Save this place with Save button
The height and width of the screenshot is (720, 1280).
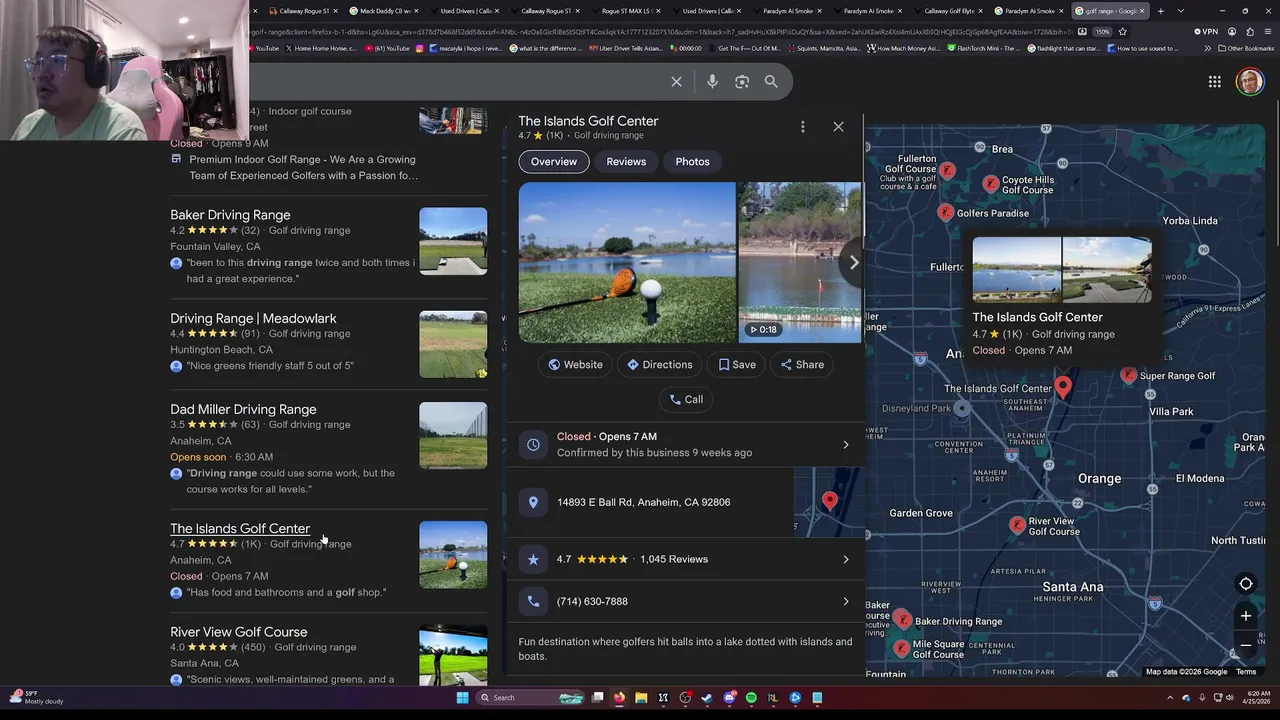pyautogui.click(x=737, y=365)
